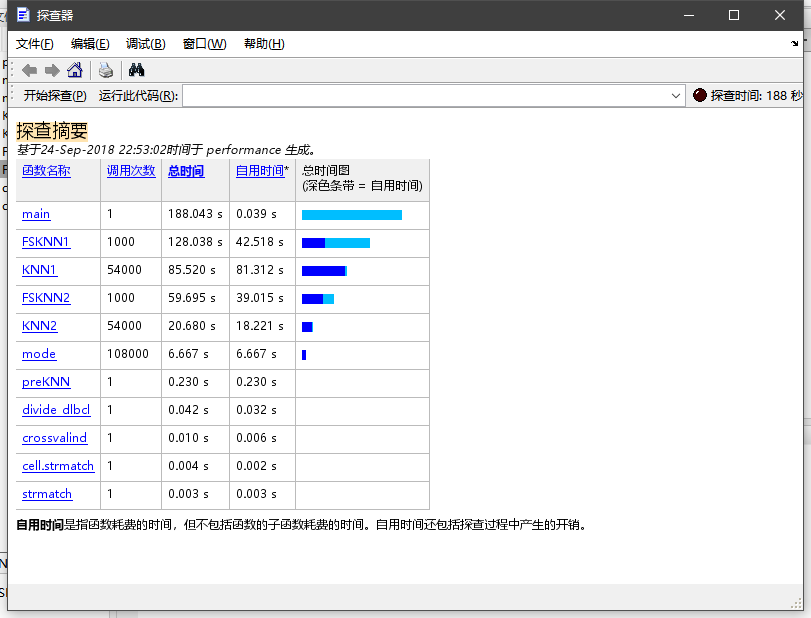811x618 pixels.
Task: Click the 39.015 s self time cell
Action: click(260, 298)
